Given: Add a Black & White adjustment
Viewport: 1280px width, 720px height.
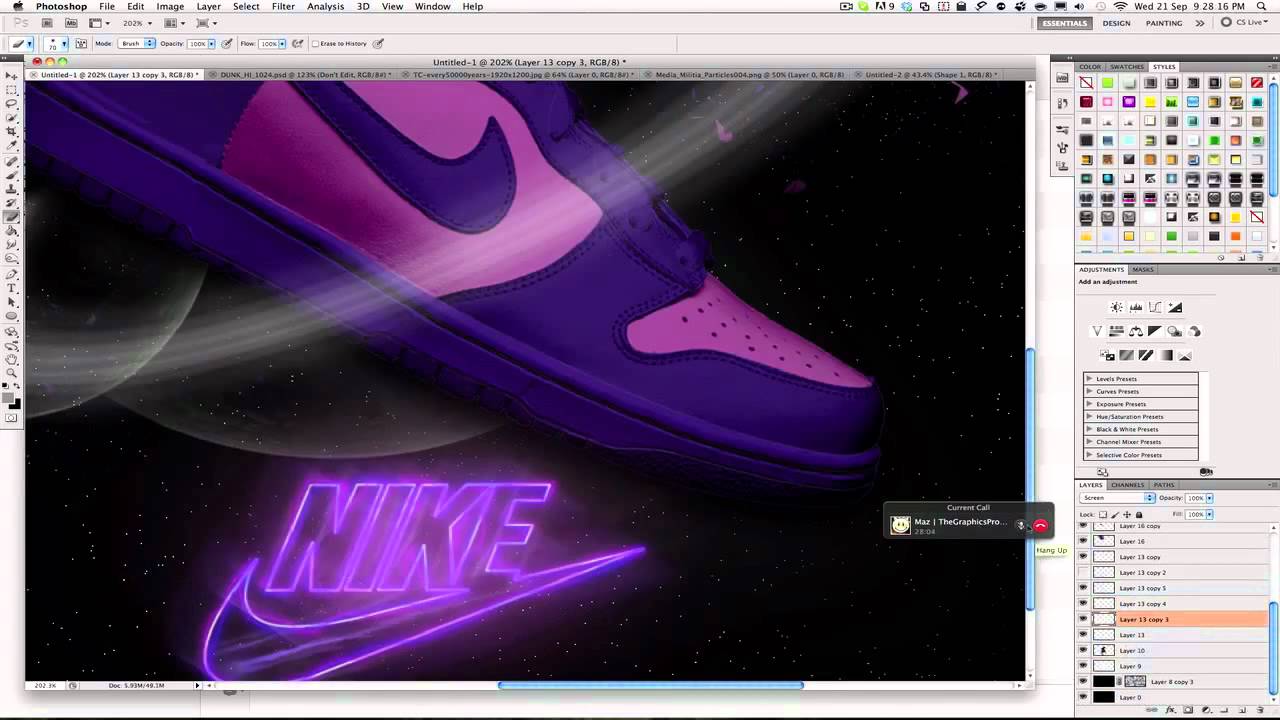Looking at the screenshot, I should point(1155,331).
